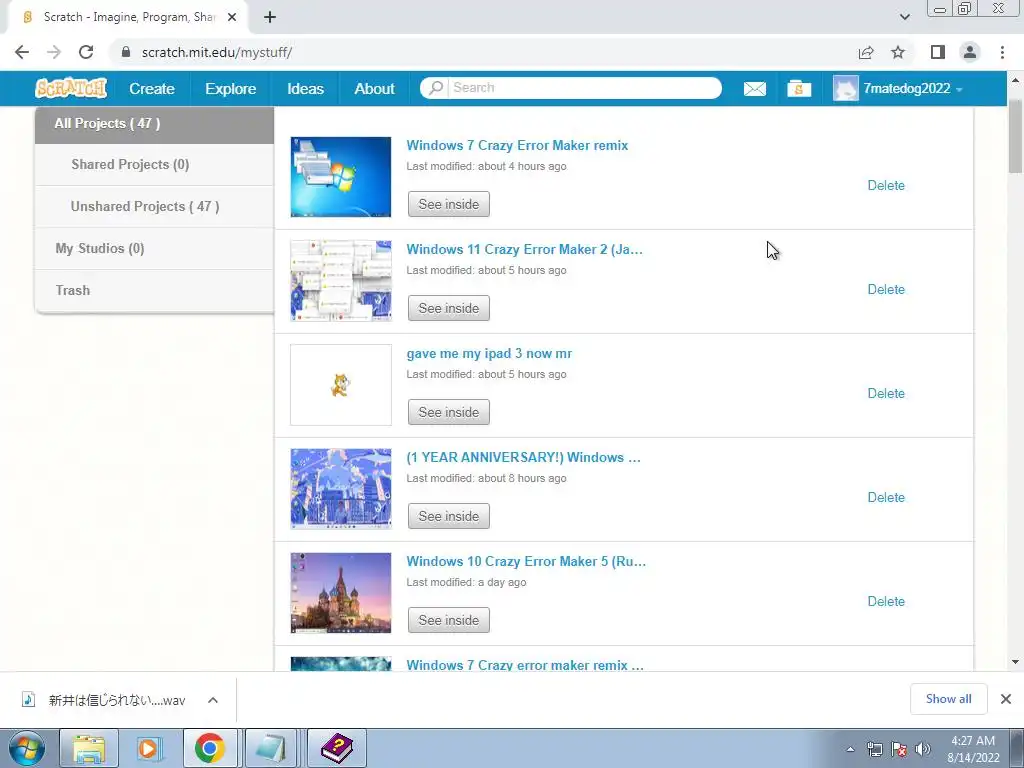Open Windows 10 Crazy Error Maker 5 title link
This screenshot has height=768, width=1024.
click(526, 561)
